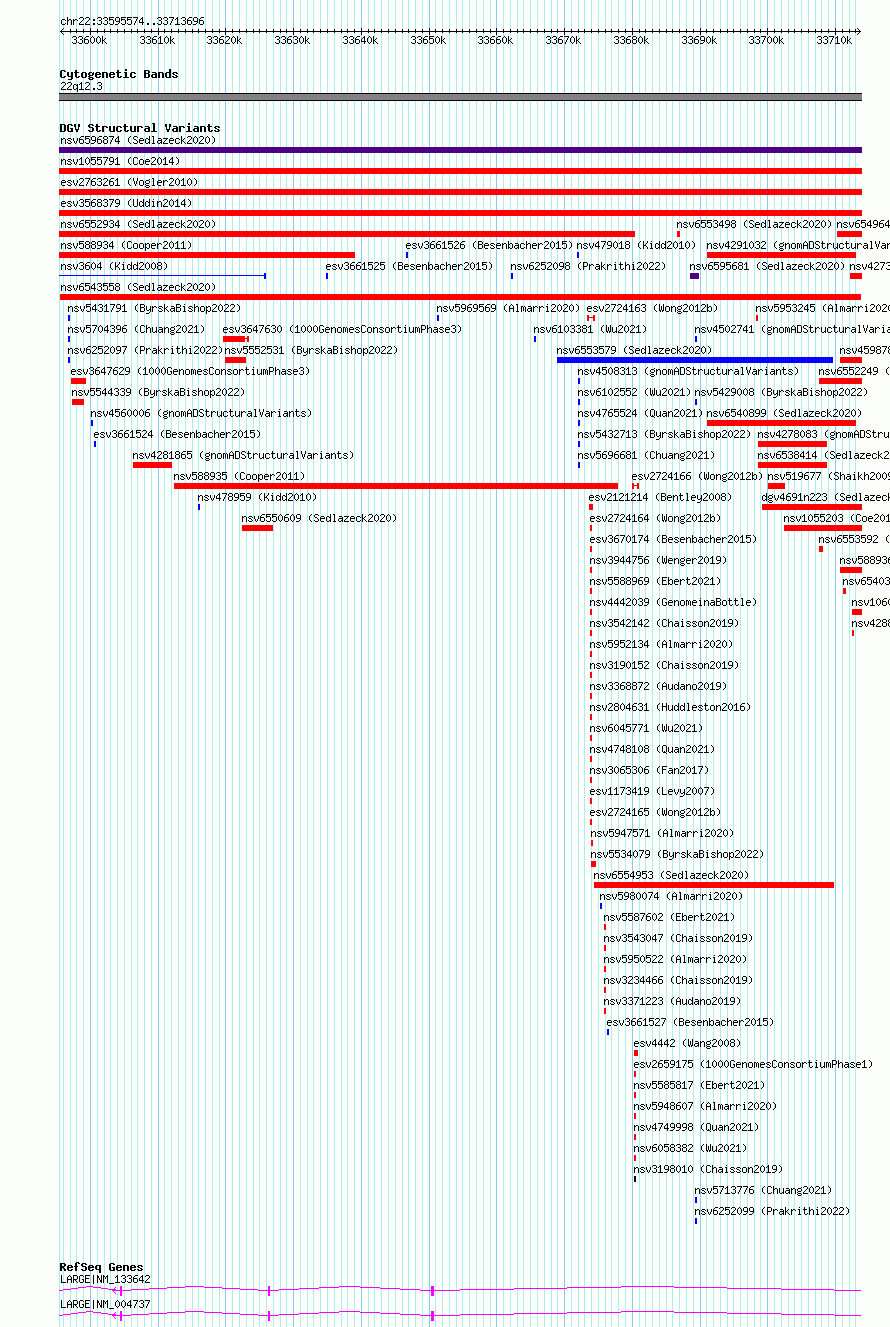This screenshot has height=1327, width=890.
Task: Click the DGV Structural Variants track title
Action: click(x=139, y=128)
